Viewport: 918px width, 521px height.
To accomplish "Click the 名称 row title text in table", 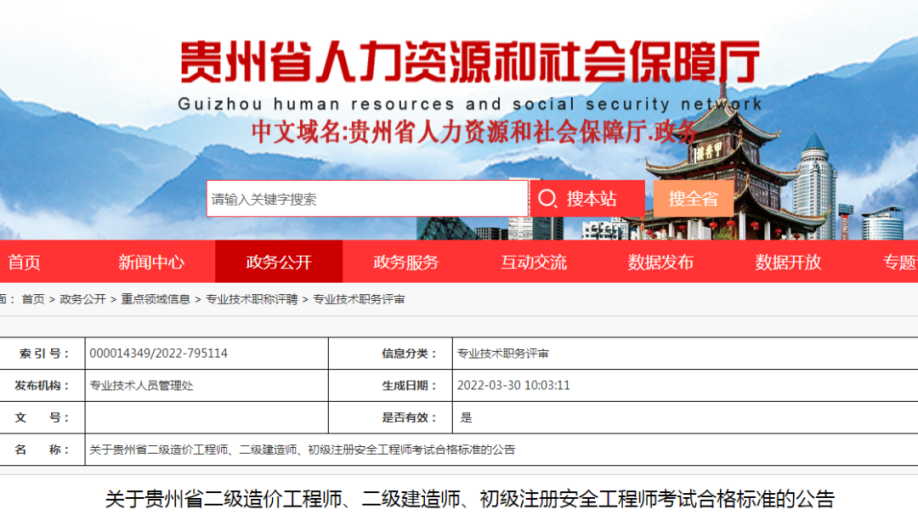I will point(302,450).
